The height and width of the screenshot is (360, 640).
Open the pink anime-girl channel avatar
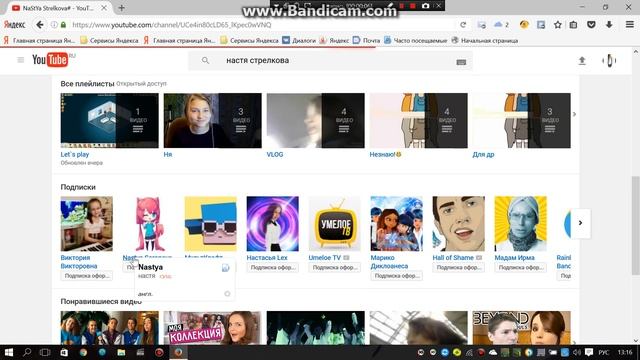click(x=149, y=224)
